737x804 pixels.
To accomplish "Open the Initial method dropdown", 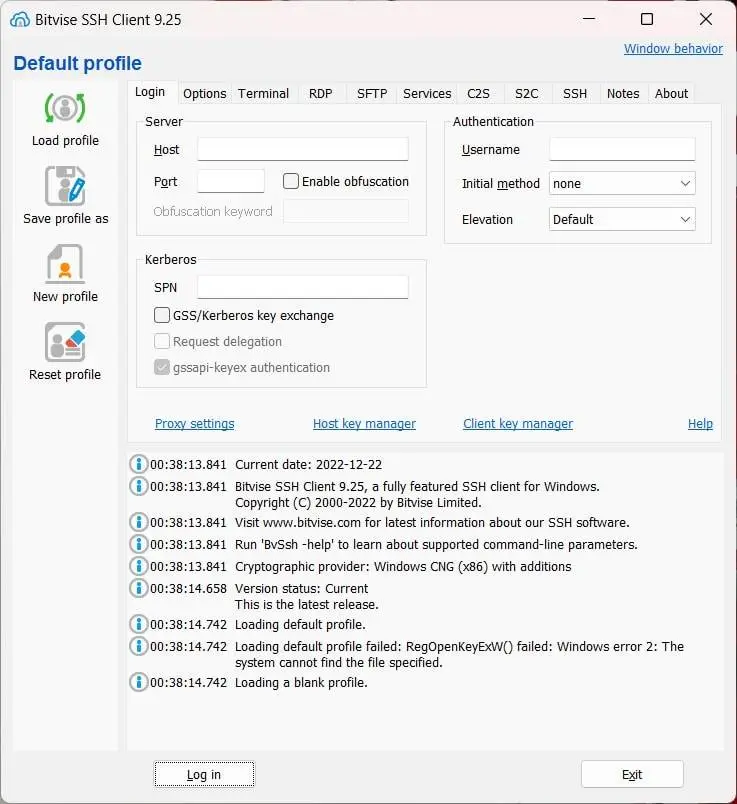I will (622, 184).
